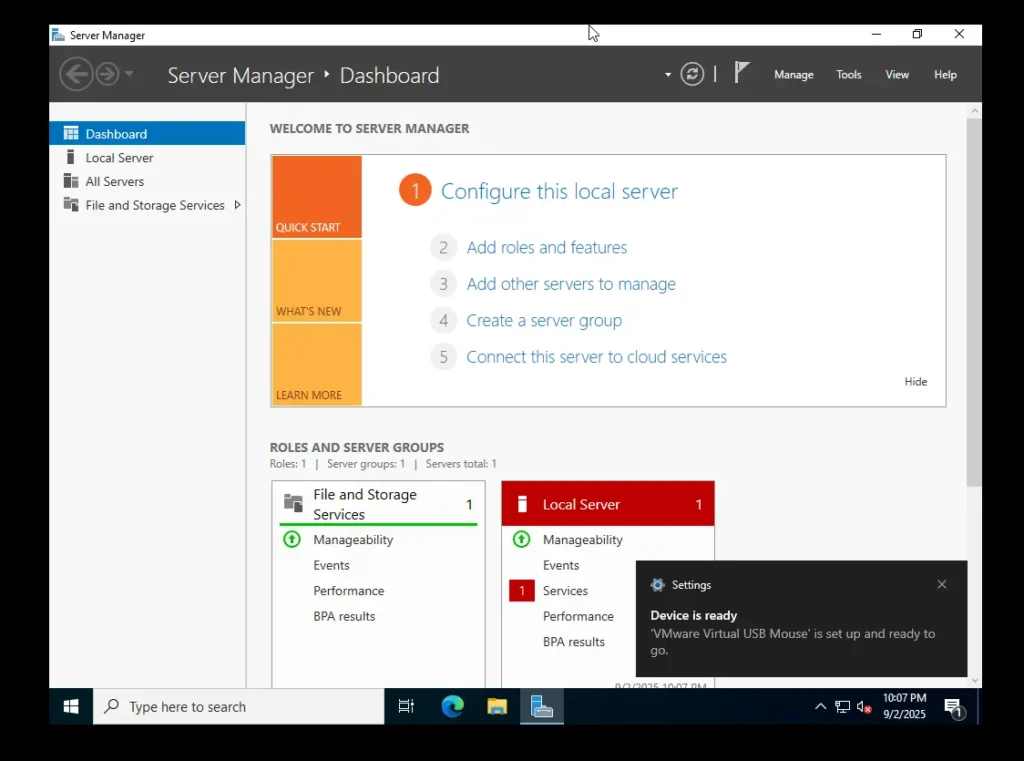Click the scrollbar up arrow
Screen dimensions: 1024x761
tap(974, 111)
